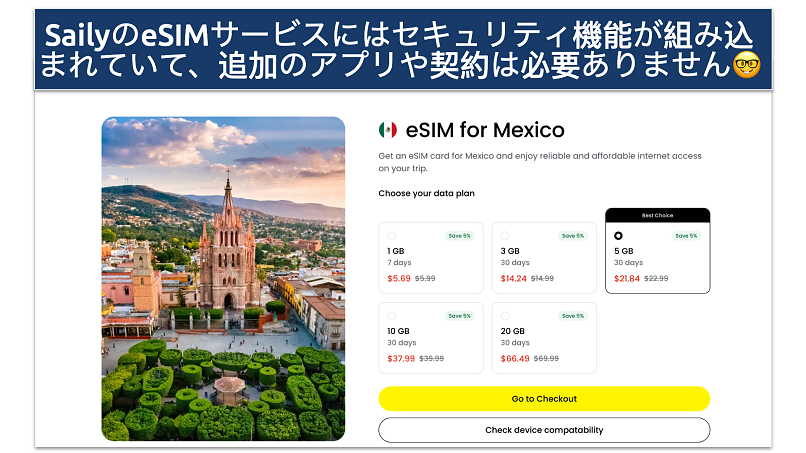Click Check device compatibility button
806x453 pixels.
[544, 430]
